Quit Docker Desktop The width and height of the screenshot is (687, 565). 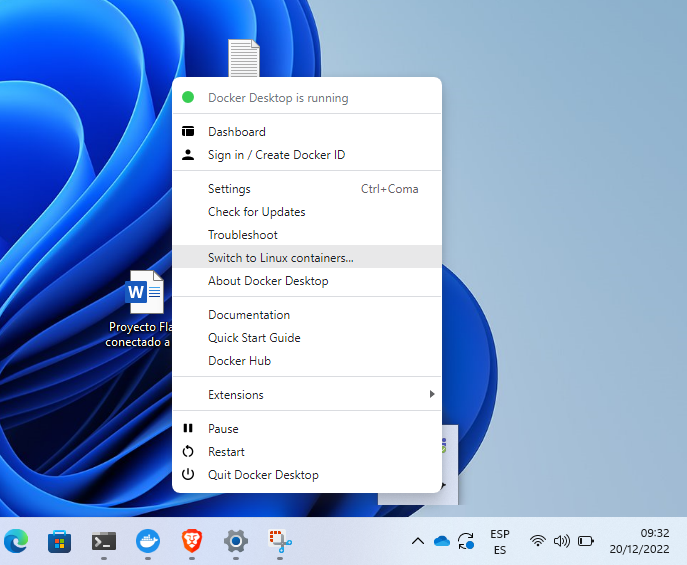point(307,475)
